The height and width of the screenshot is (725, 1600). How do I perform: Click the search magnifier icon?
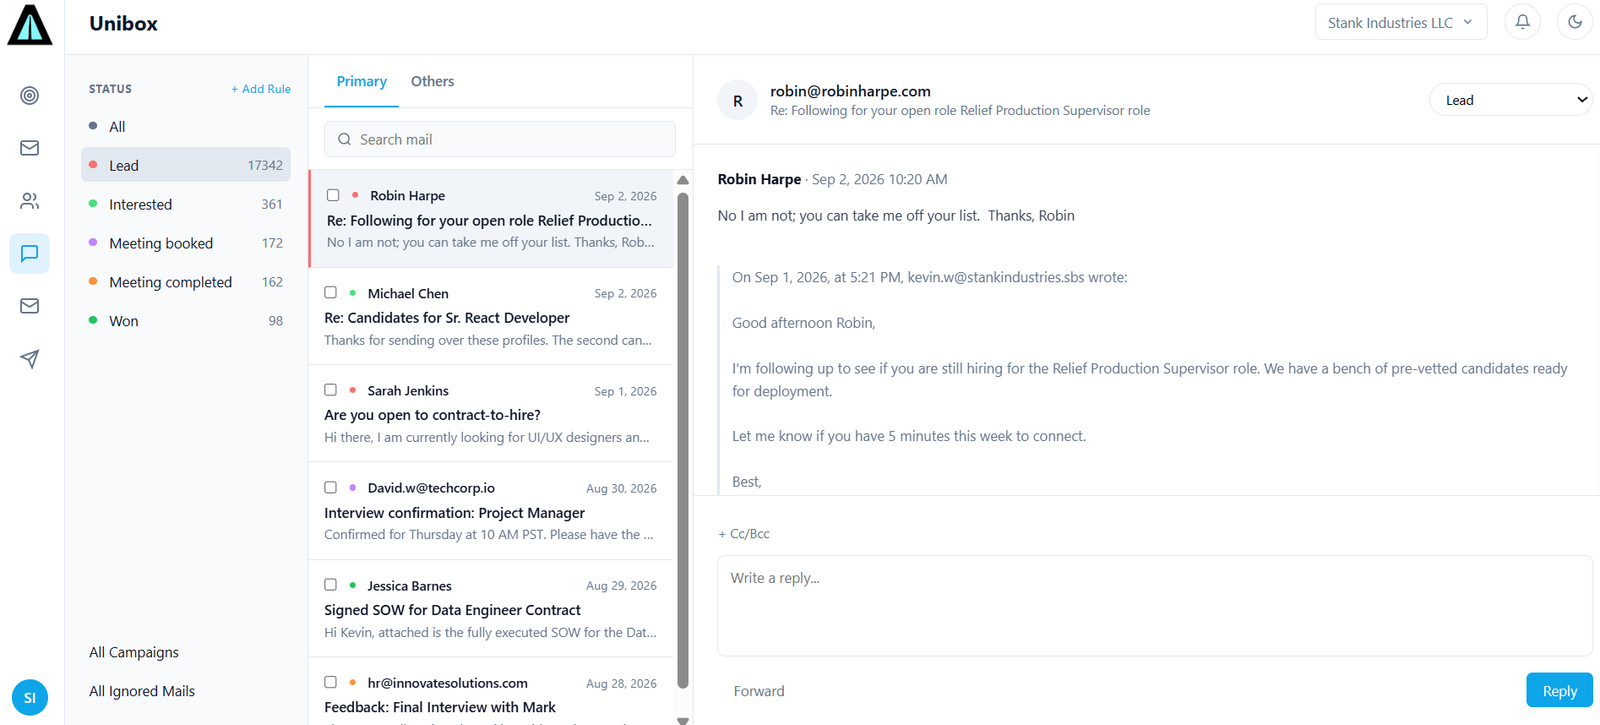344,140
